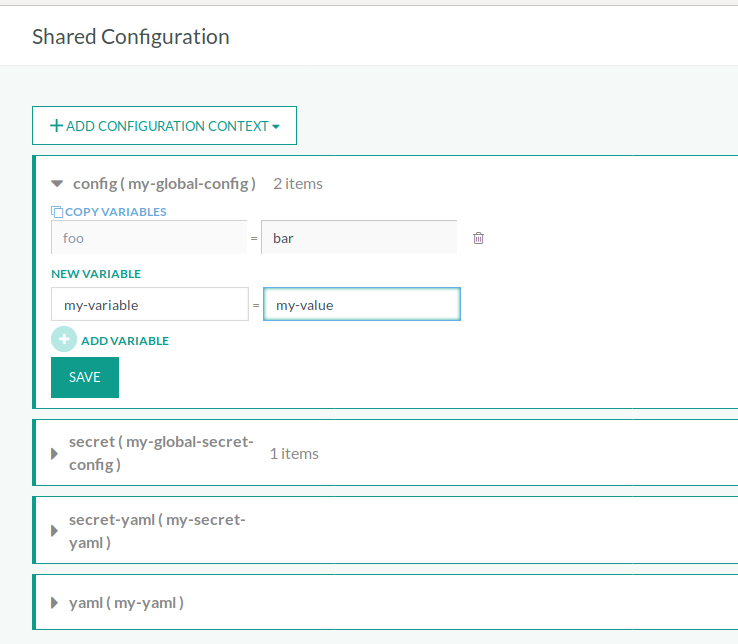
Task: Expand the yaml section arrow
Action: [55, 603]
